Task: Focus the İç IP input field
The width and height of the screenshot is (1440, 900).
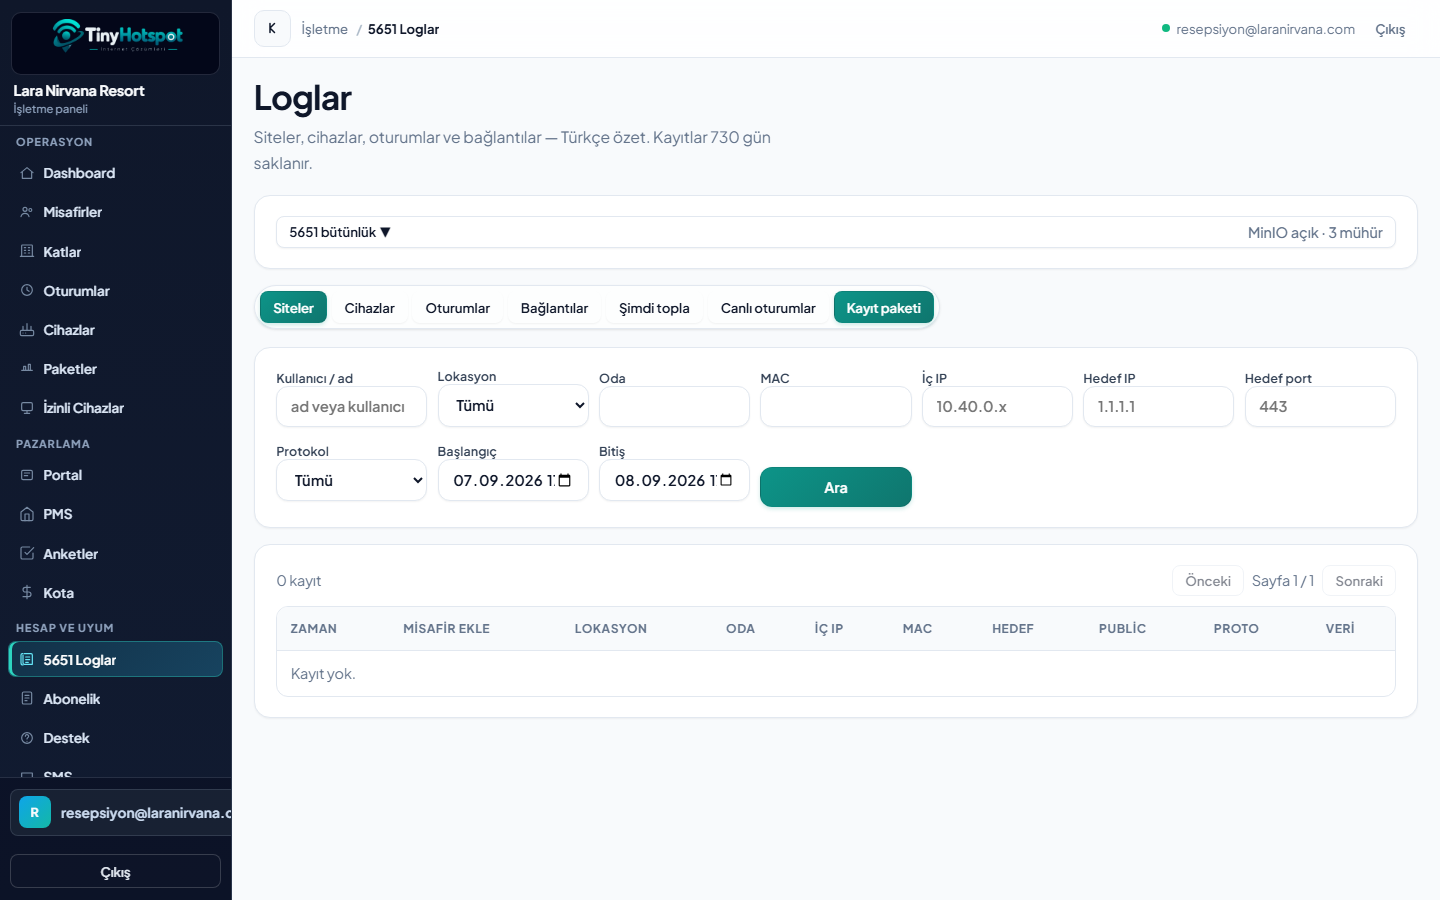Action: (997, 407)
